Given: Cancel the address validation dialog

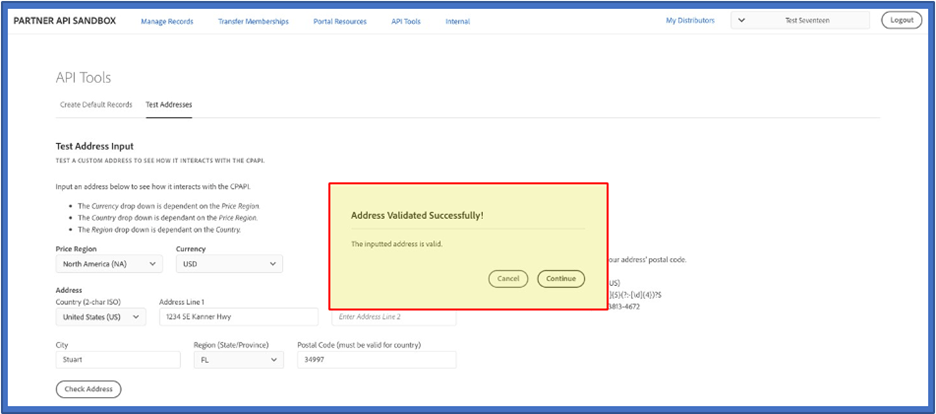Looking at the screenshot, I should pos(508,278).
